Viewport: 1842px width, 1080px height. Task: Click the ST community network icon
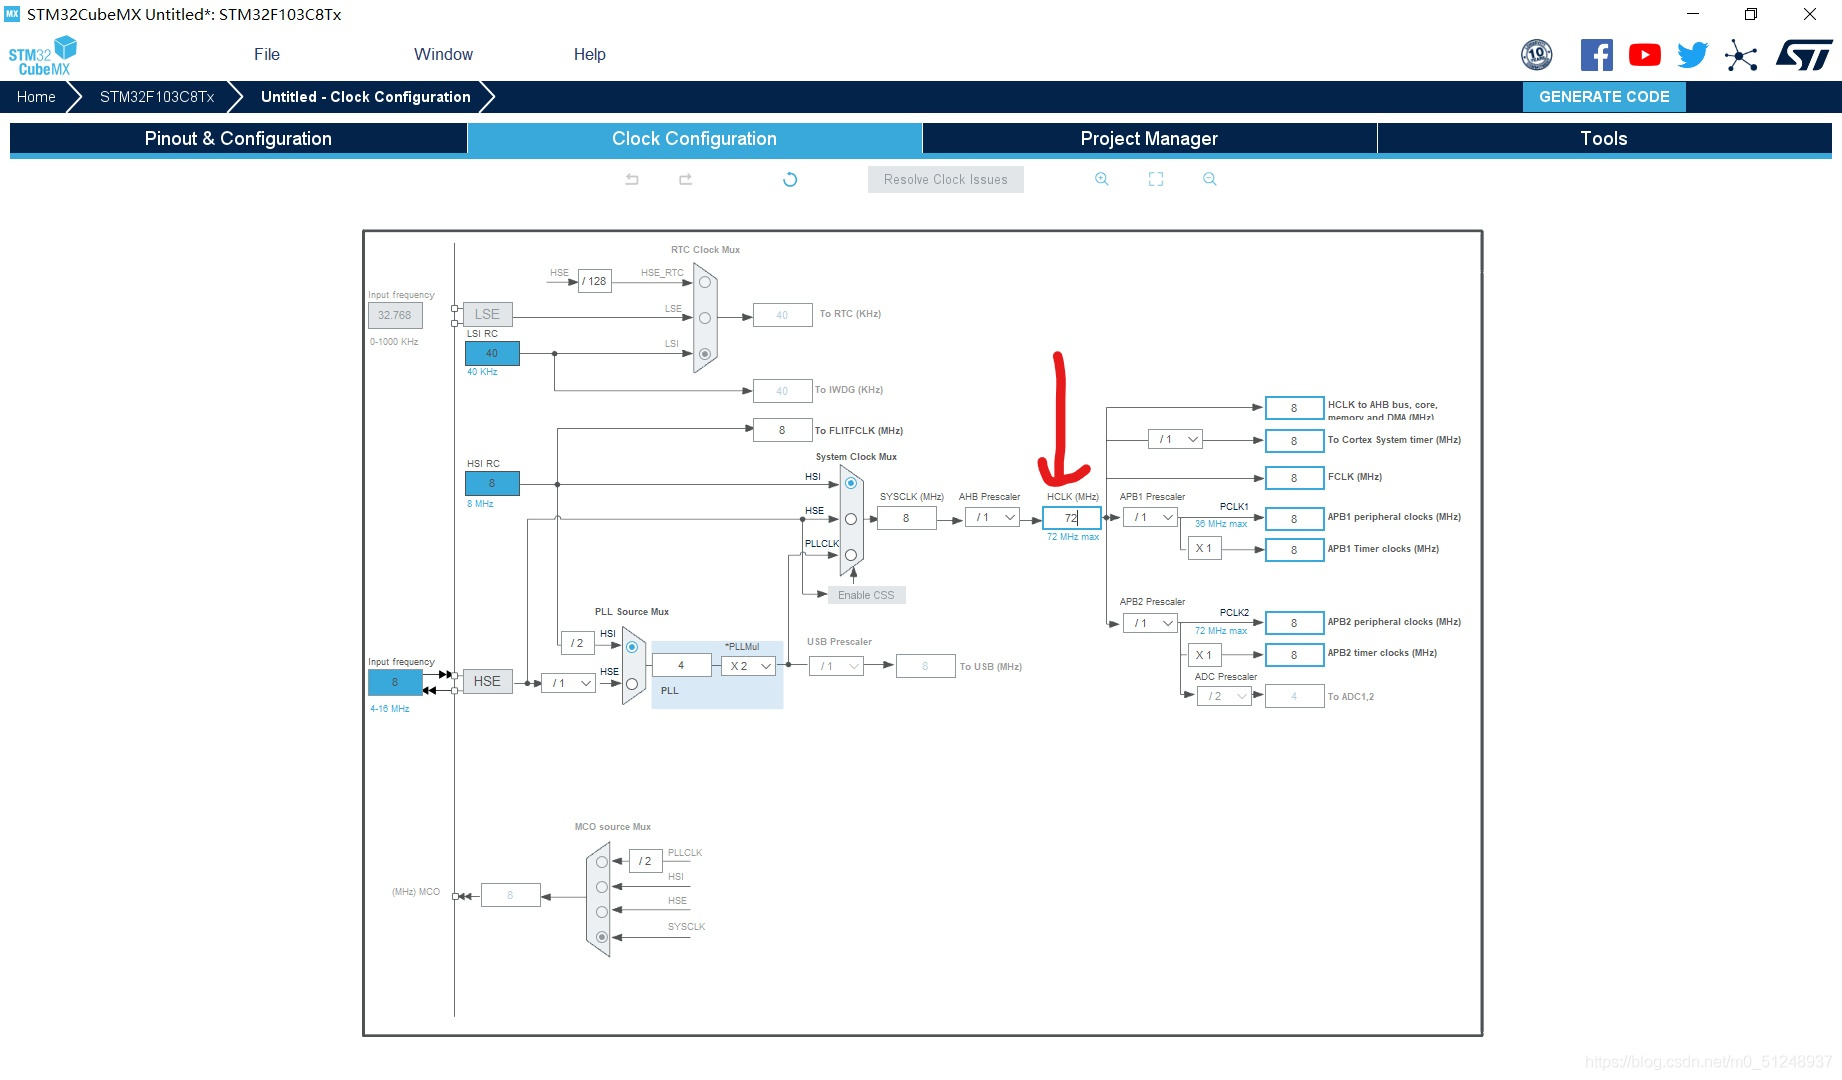click(1741, 55)
